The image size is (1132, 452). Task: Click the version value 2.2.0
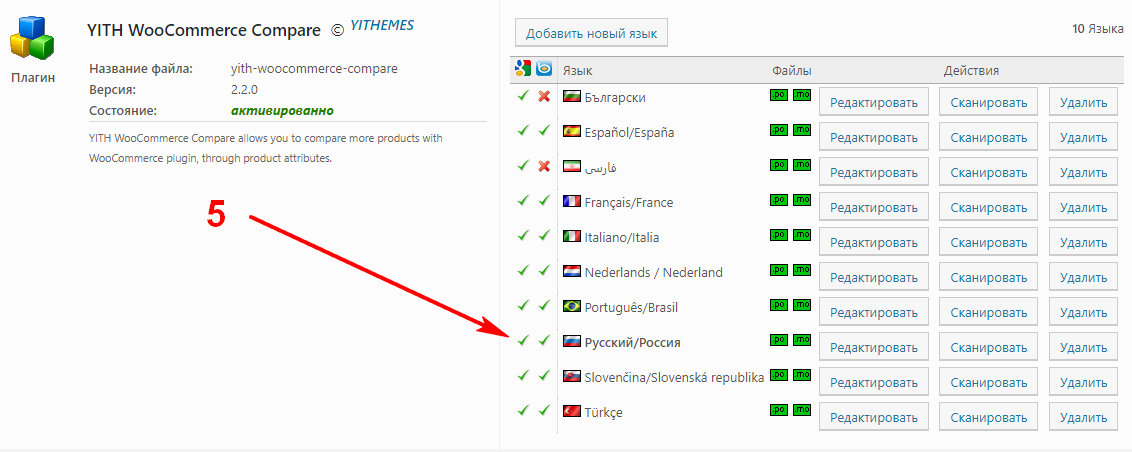pyautogui.click(x=244, y=90)
